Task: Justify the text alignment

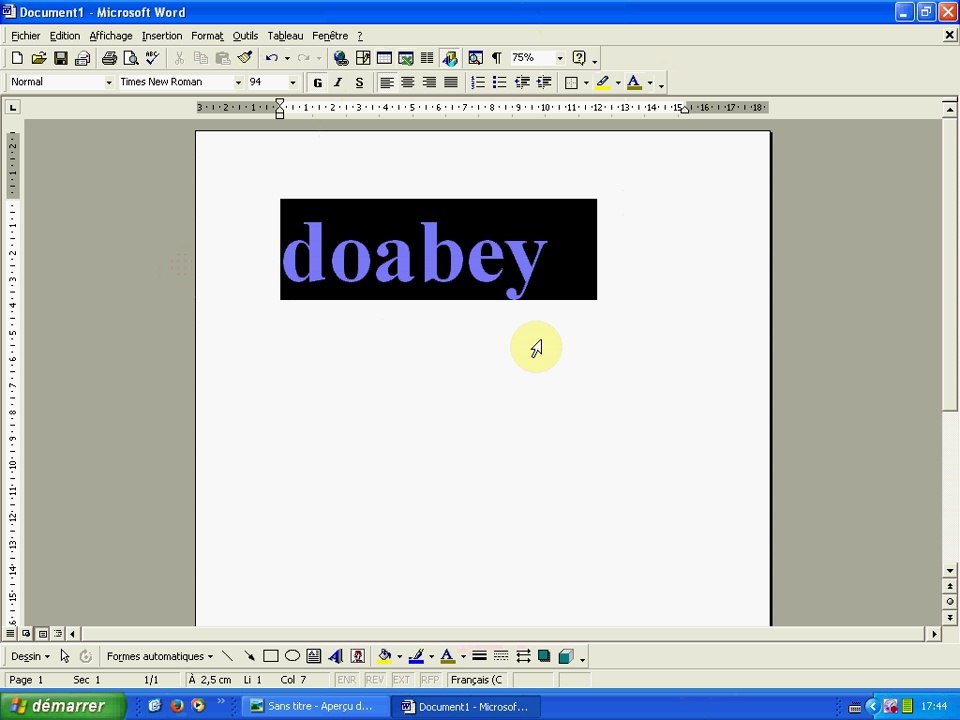Action: pos(451,83)
